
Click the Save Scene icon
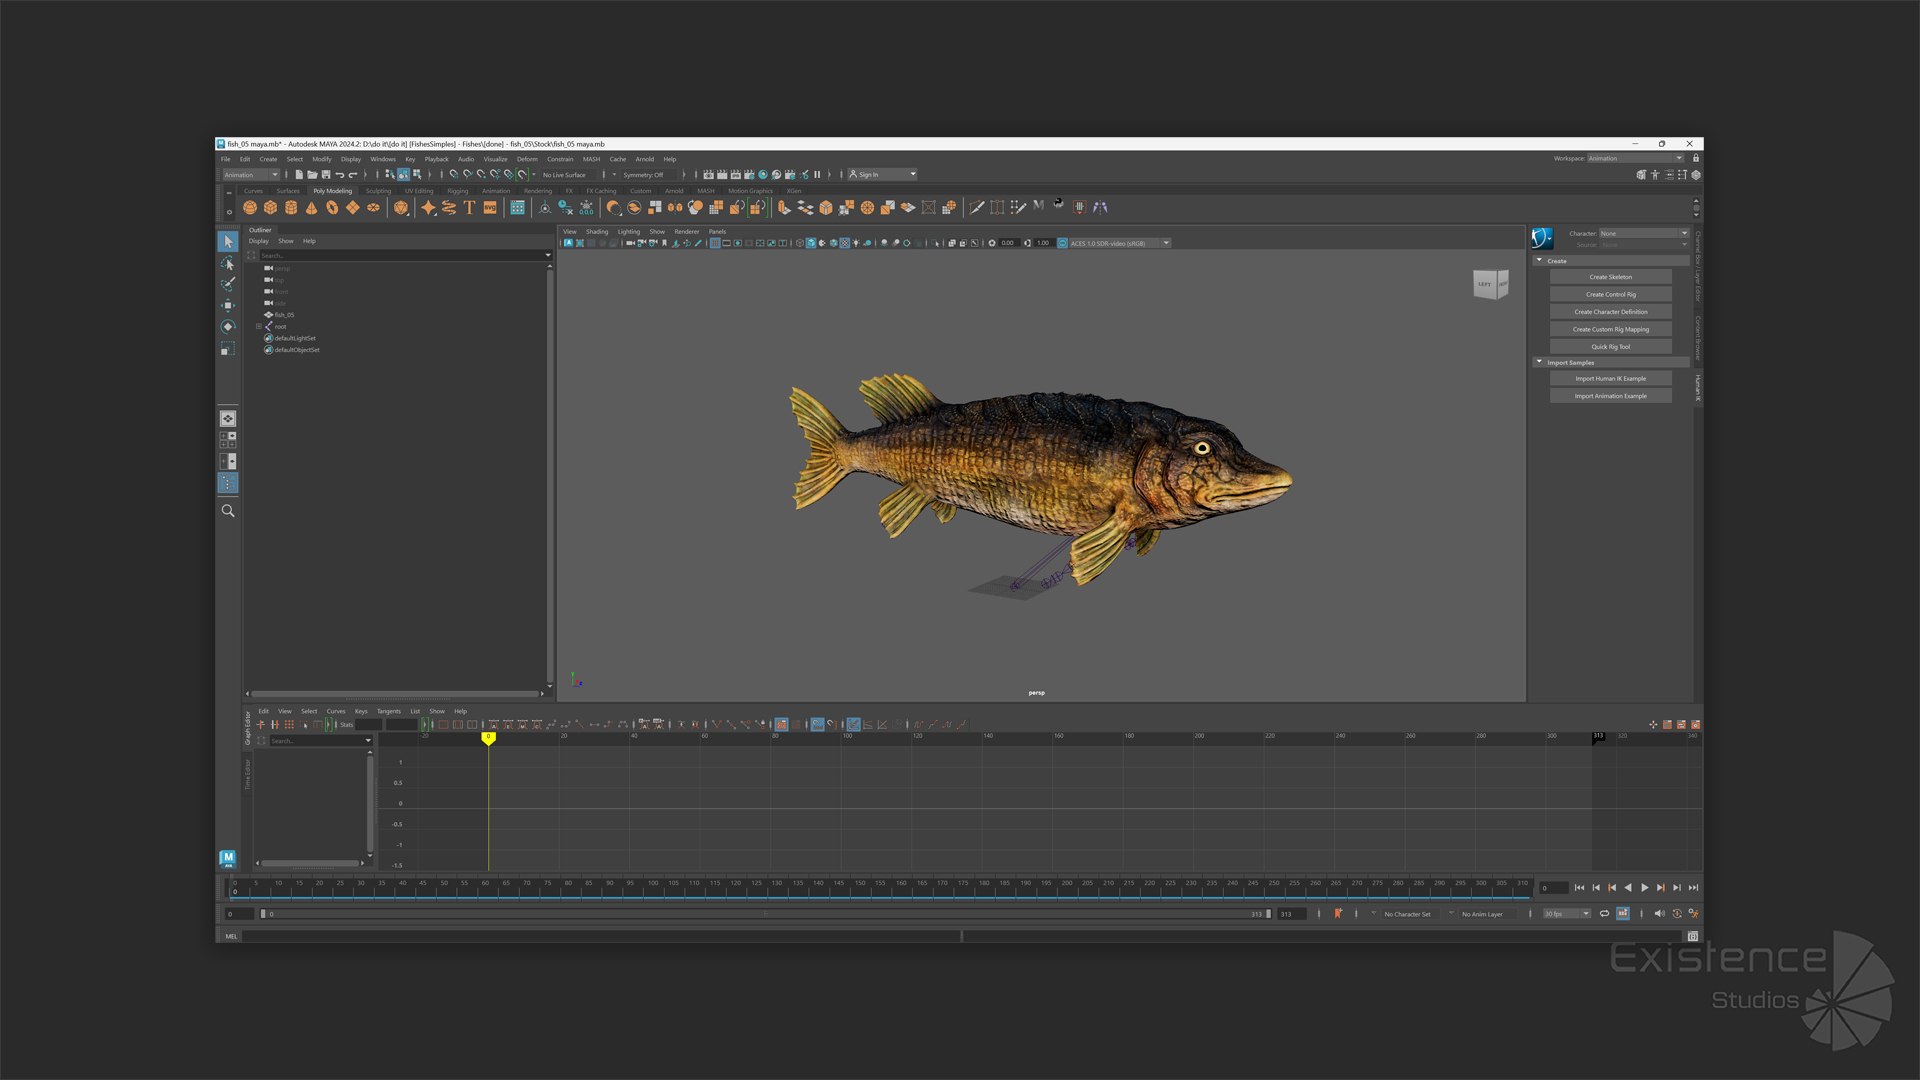pyautogui.click(x=325, y=174)
